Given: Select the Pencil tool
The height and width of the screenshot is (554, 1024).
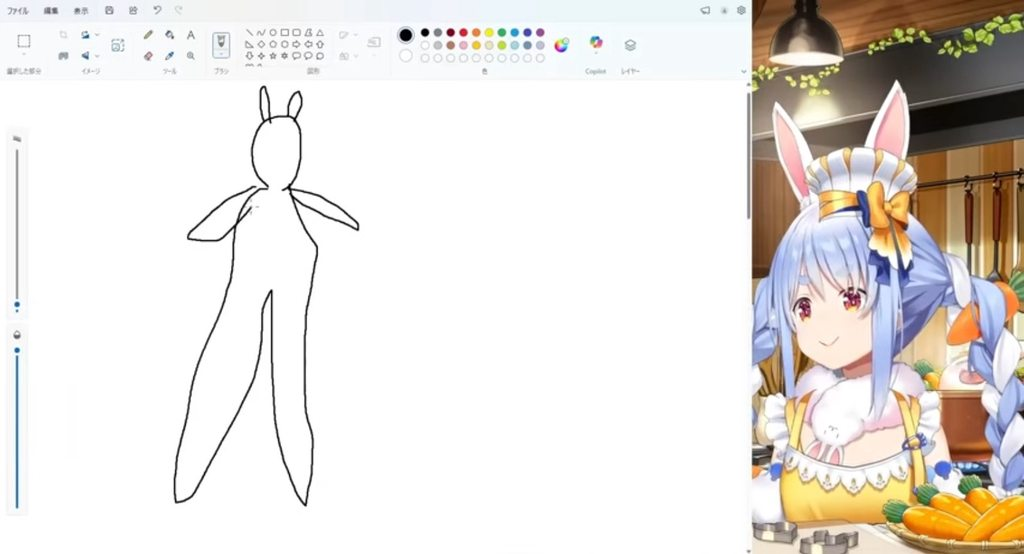Looking at the screenshot, I should [x=148, y=35].
